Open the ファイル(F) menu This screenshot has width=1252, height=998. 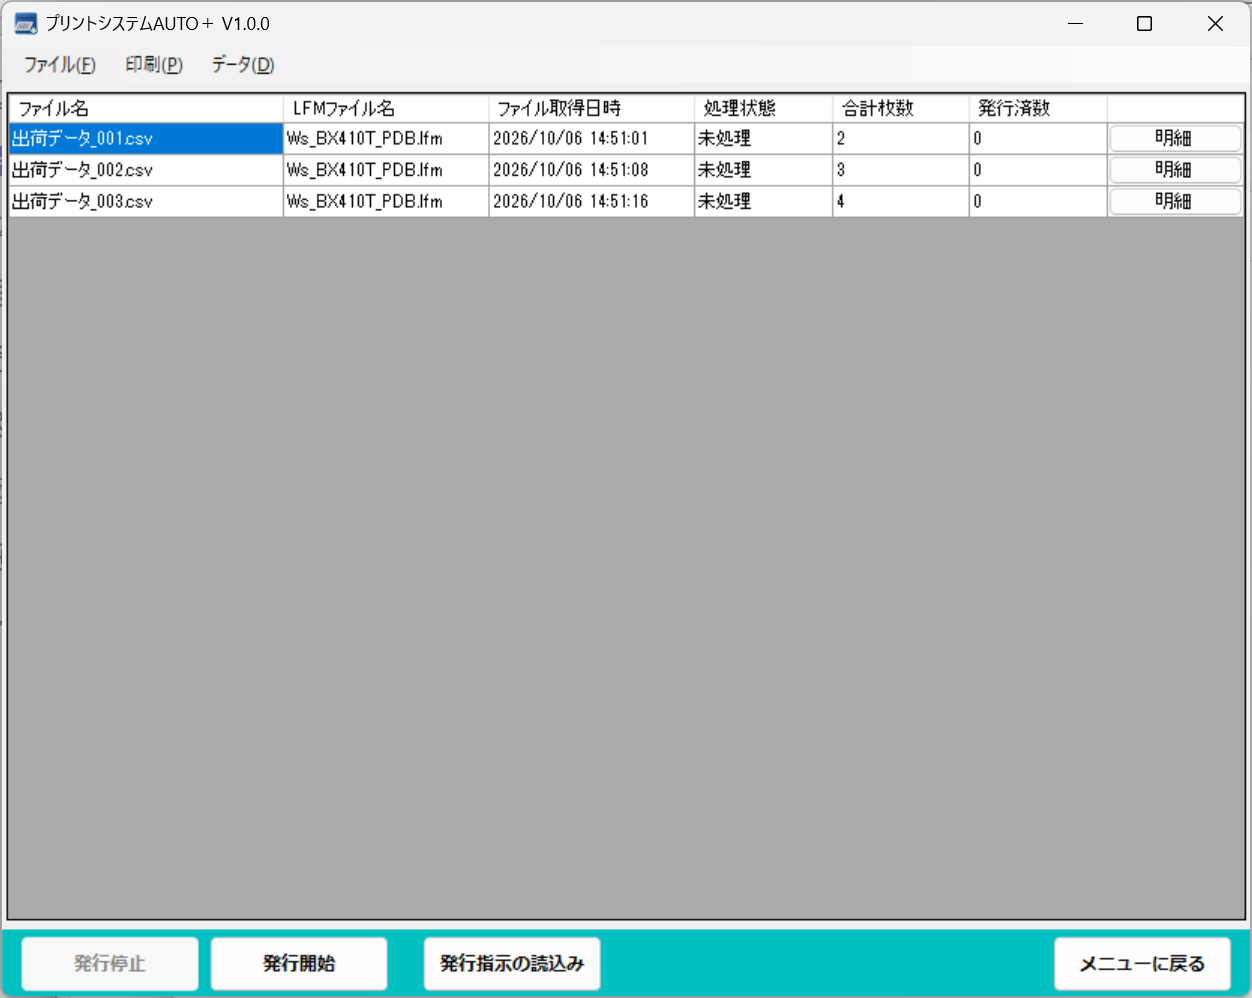(x=60, y=65)
